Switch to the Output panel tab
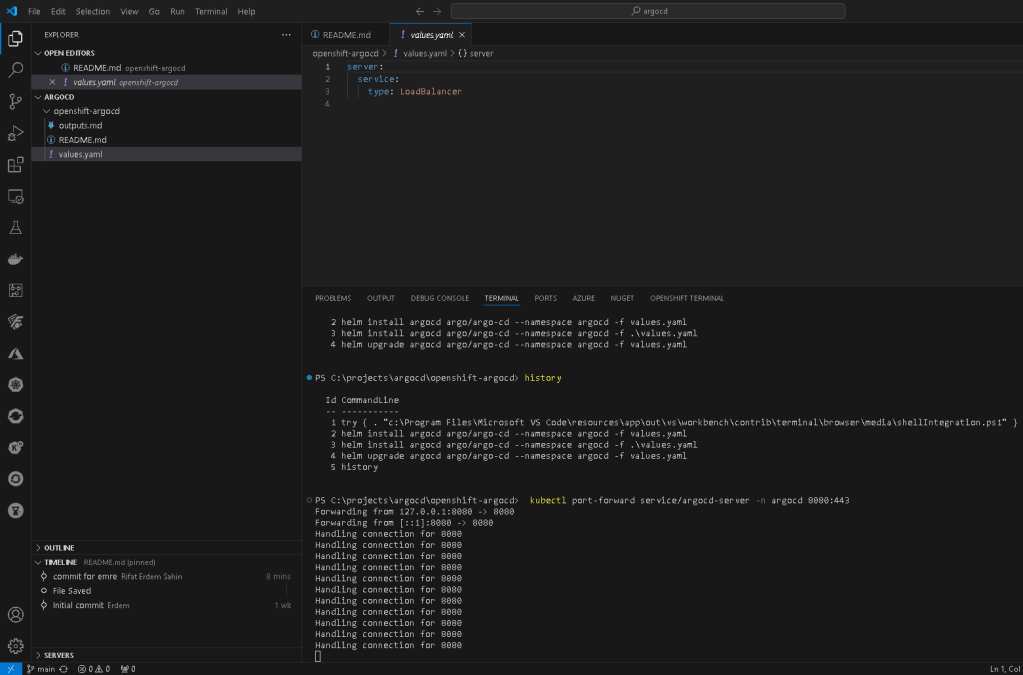 (x=380, y=298)
